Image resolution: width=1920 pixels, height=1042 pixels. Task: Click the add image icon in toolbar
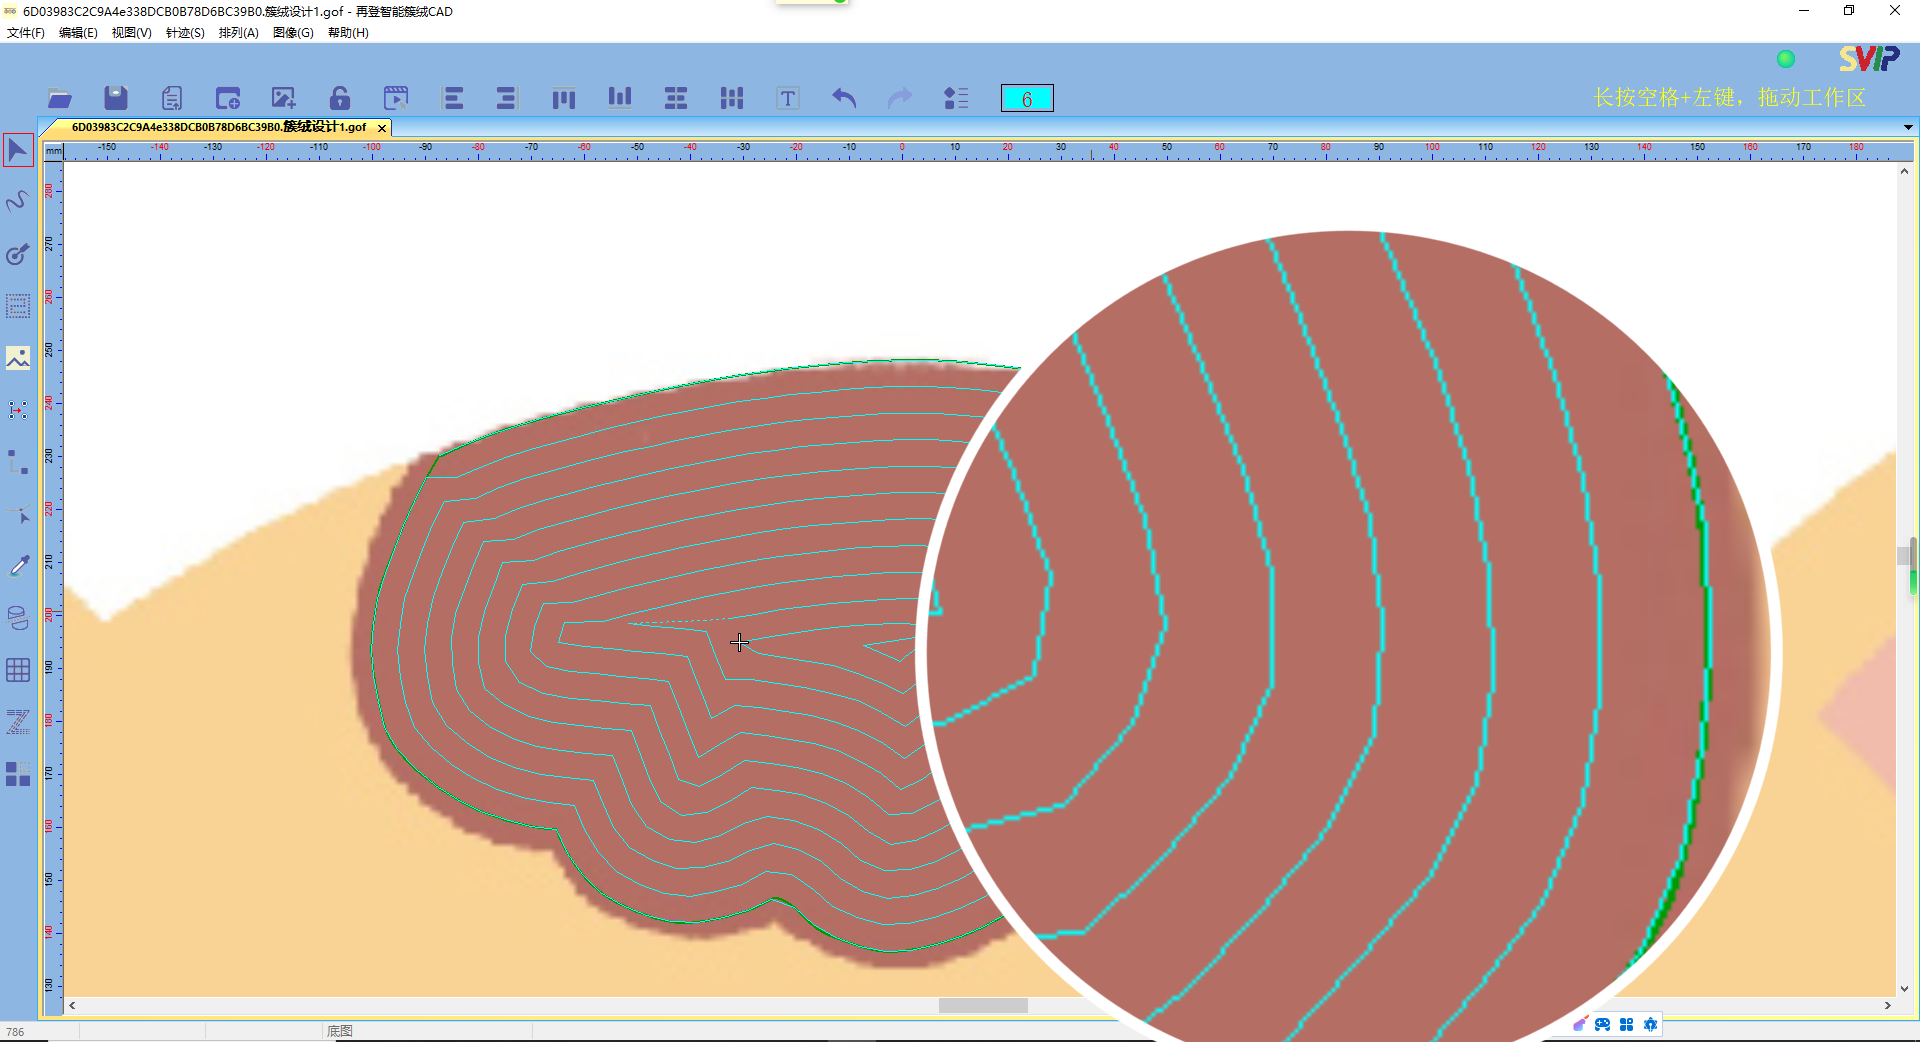(x=284, y=98)
